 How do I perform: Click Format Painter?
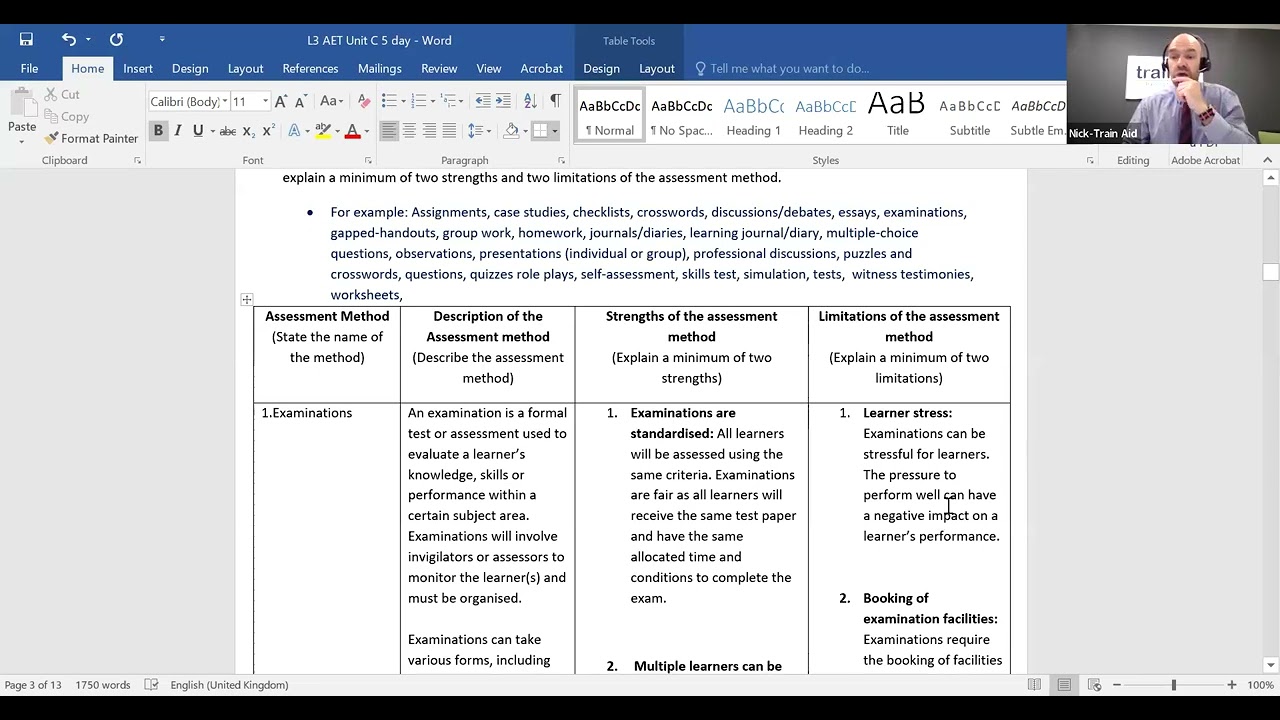tap(91, 138)
